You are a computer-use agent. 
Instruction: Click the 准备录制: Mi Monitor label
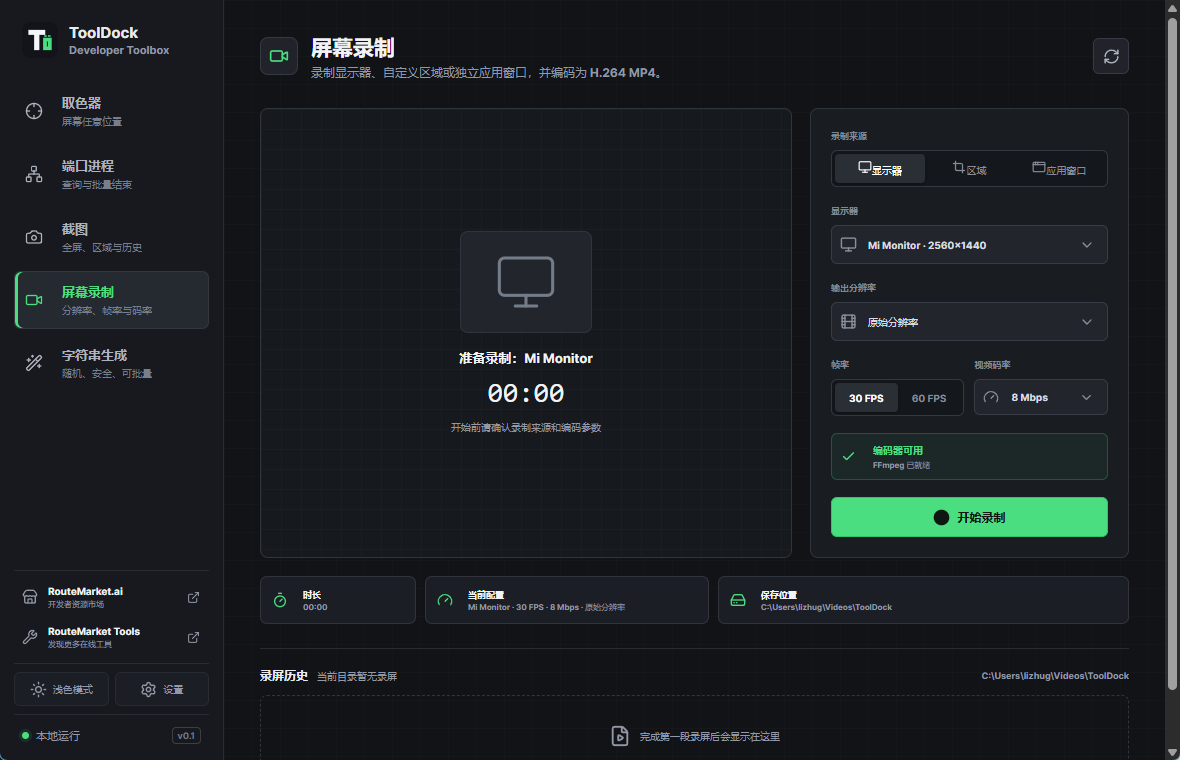[526, 358]
